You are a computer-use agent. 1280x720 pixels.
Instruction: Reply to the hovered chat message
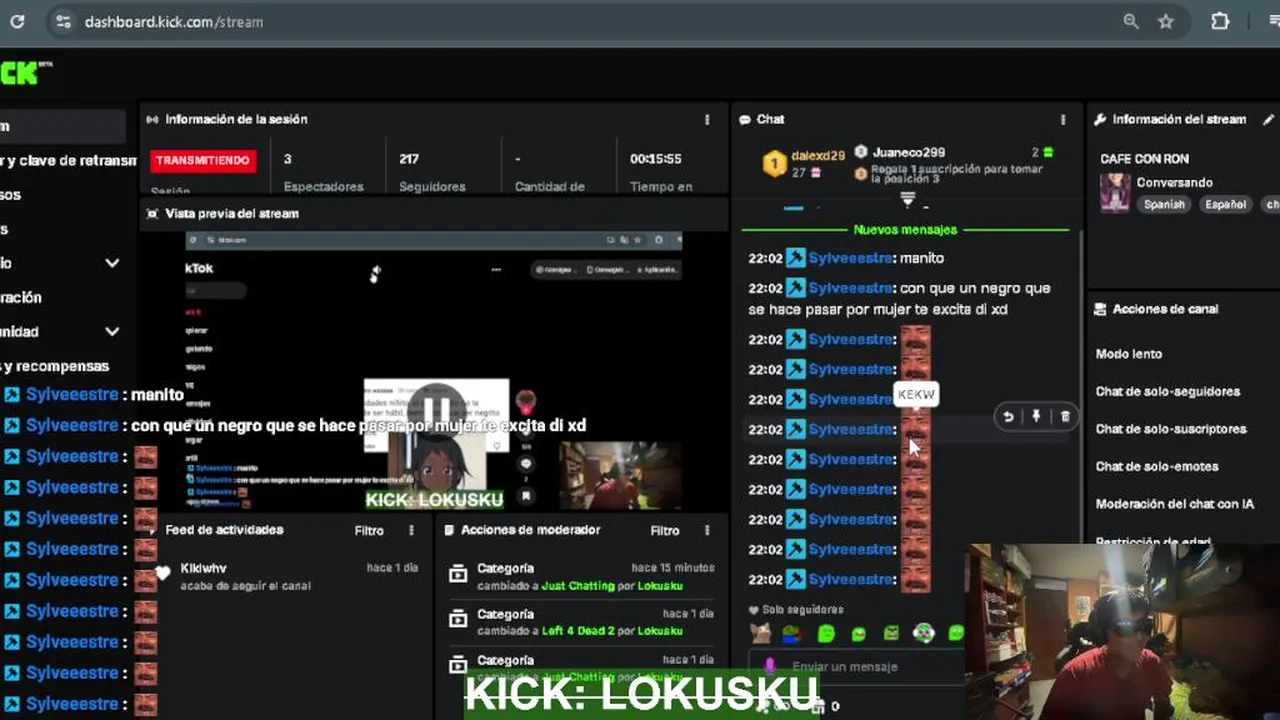(x=1008, y=417)
